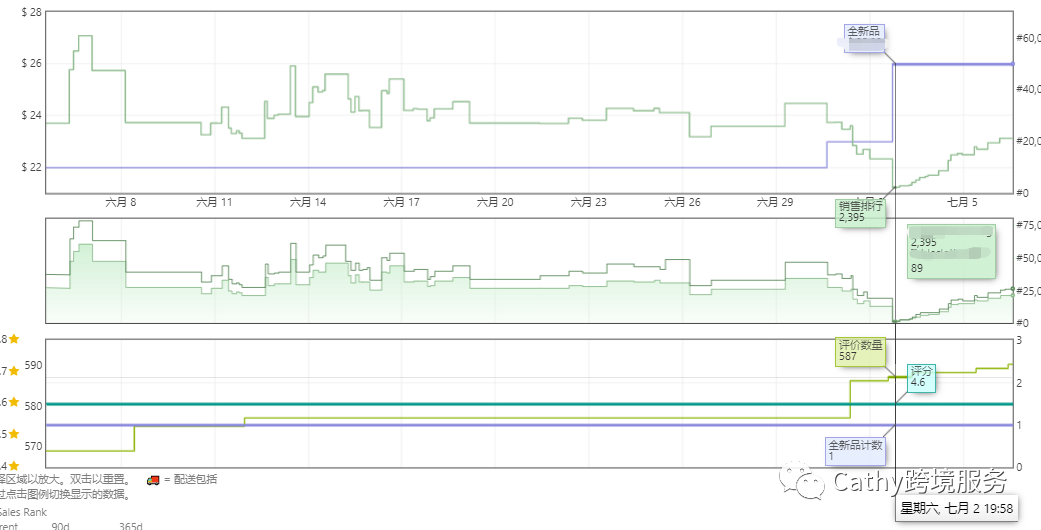Click the 全新品计数 1 tooltip

point(855,451)
